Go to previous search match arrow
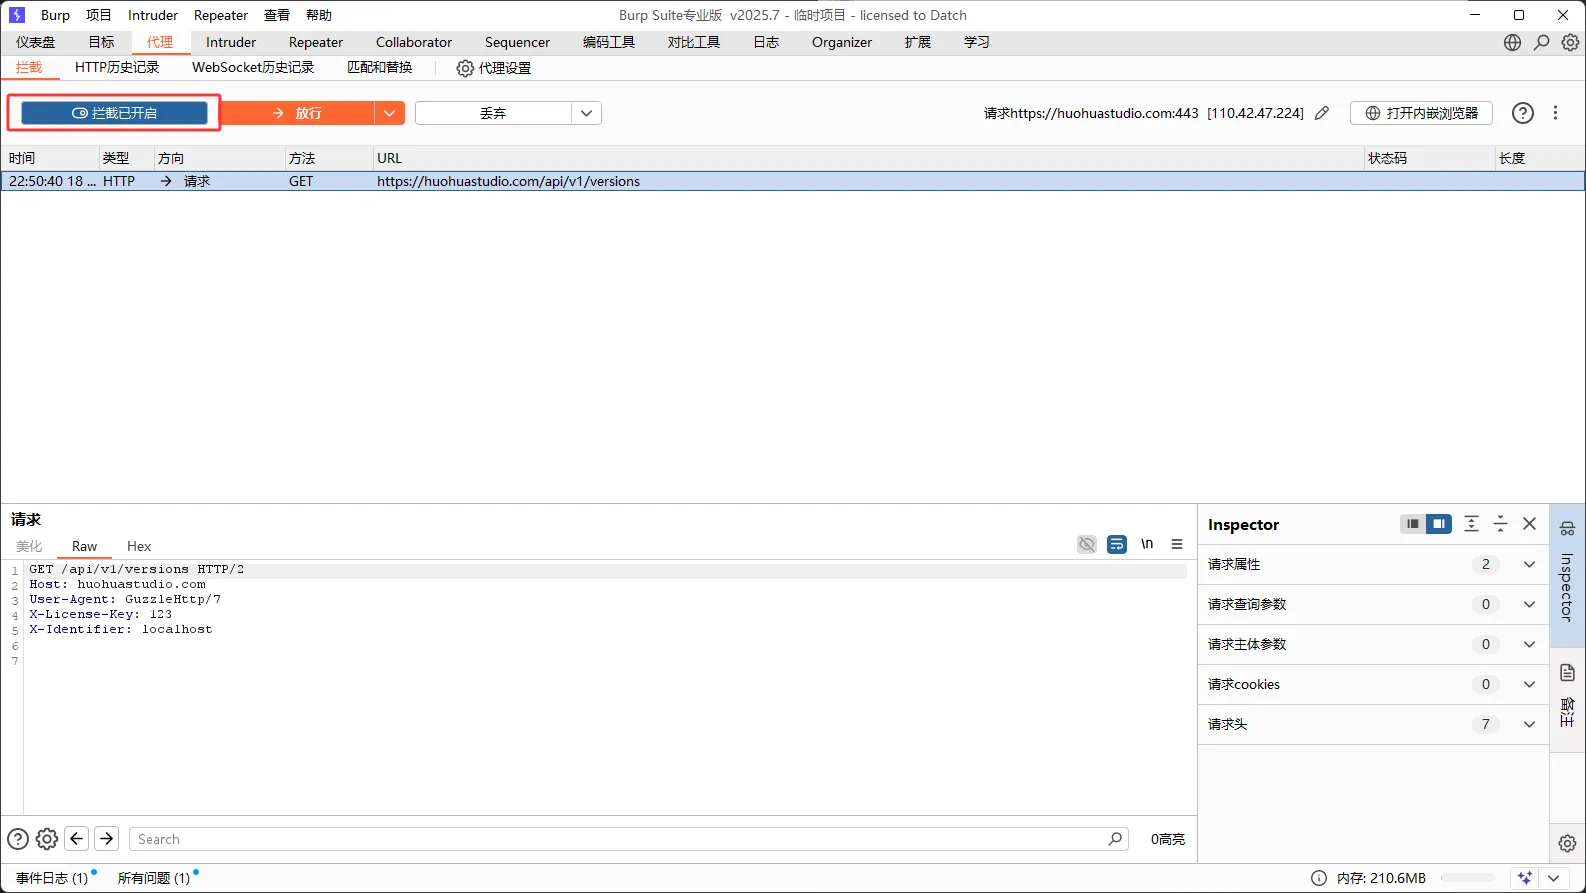This screenshot has height=893, width=1586. point(77,839)
